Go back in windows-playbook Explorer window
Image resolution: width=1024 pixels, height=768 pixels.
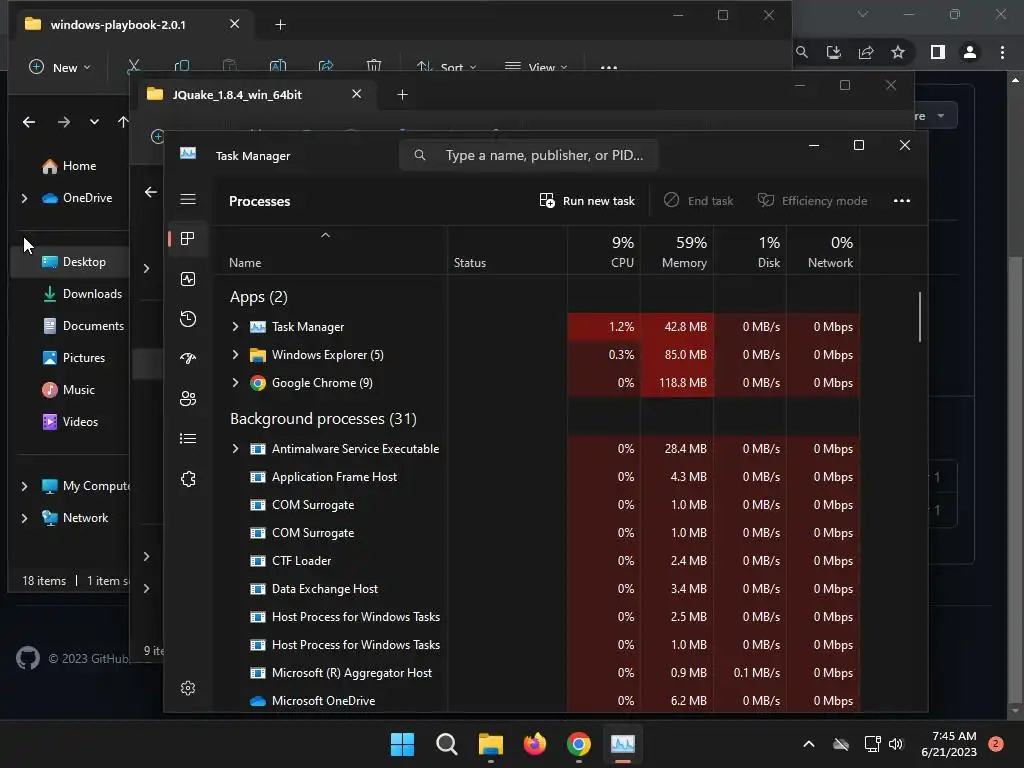pos(29,122)
